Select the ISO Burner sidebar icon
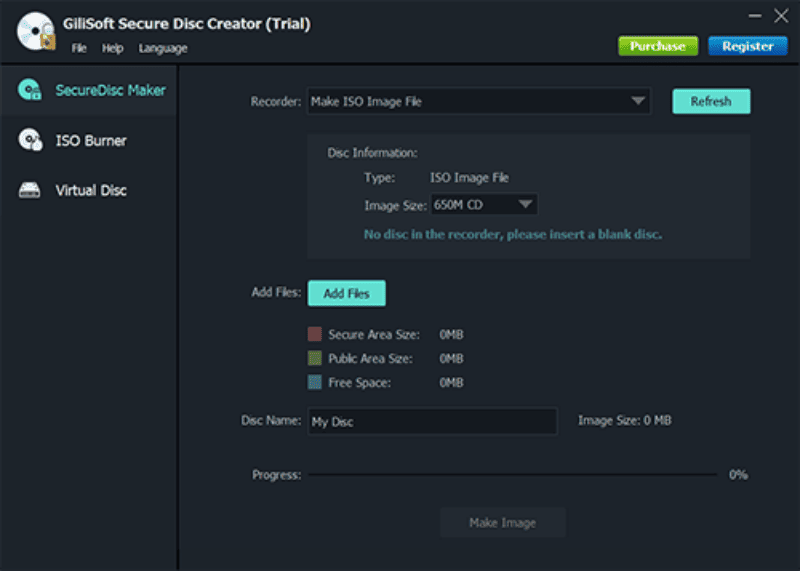This screenshot has height=571, width=800. [x=30, y=140]
